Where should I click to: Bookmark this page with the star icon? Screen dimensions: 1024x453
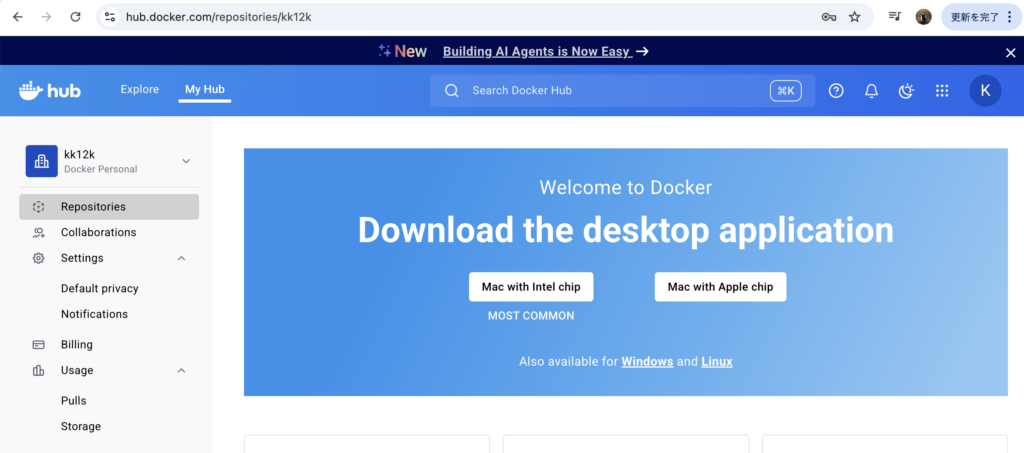[855, 17]
